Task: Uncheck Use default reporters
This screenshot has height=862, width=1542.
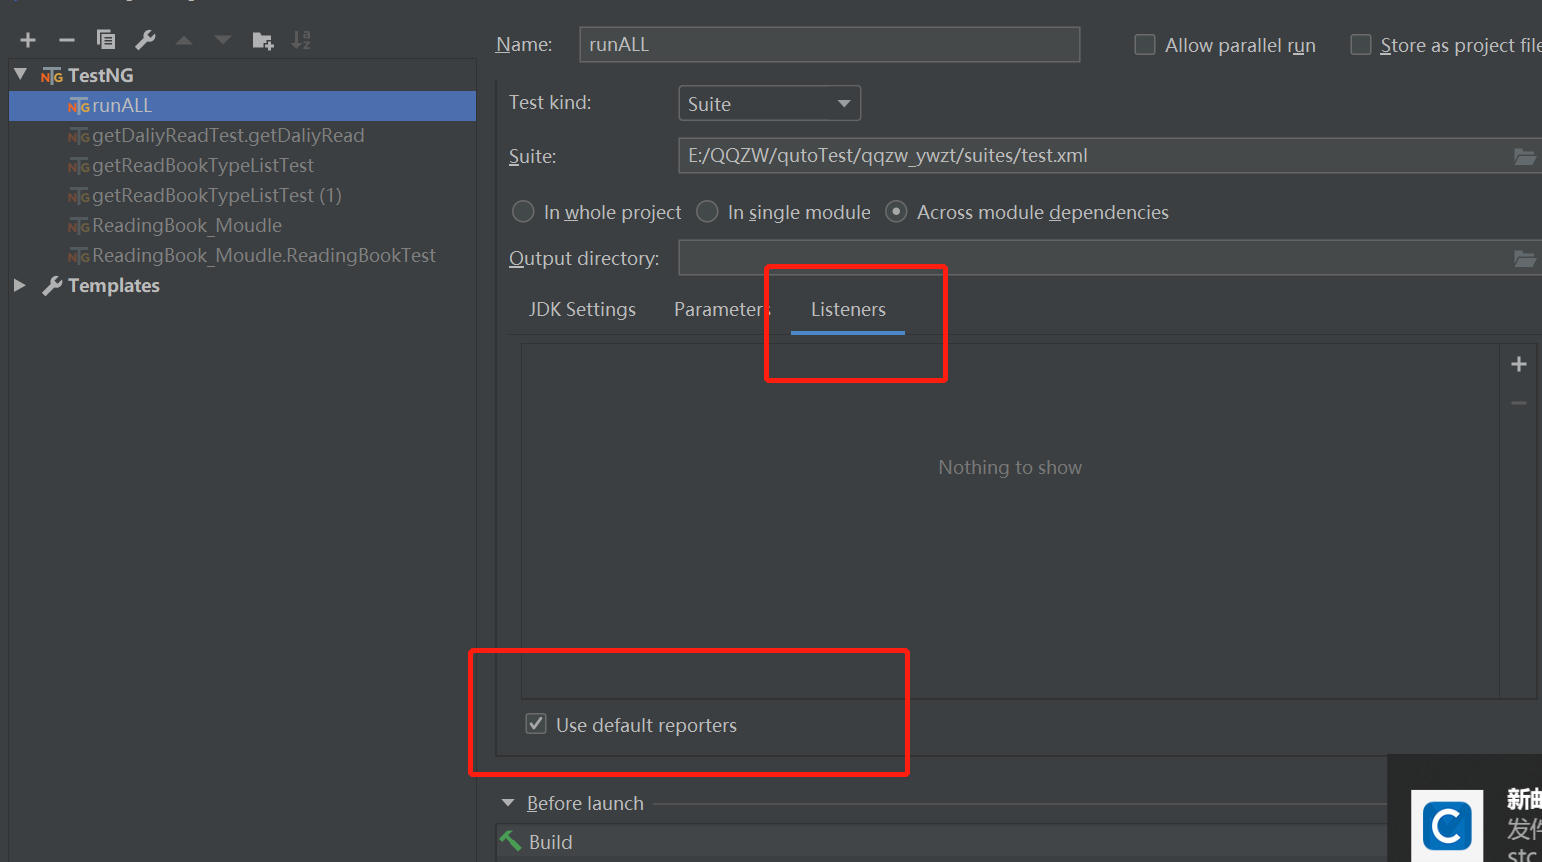Action: (537, 724)
